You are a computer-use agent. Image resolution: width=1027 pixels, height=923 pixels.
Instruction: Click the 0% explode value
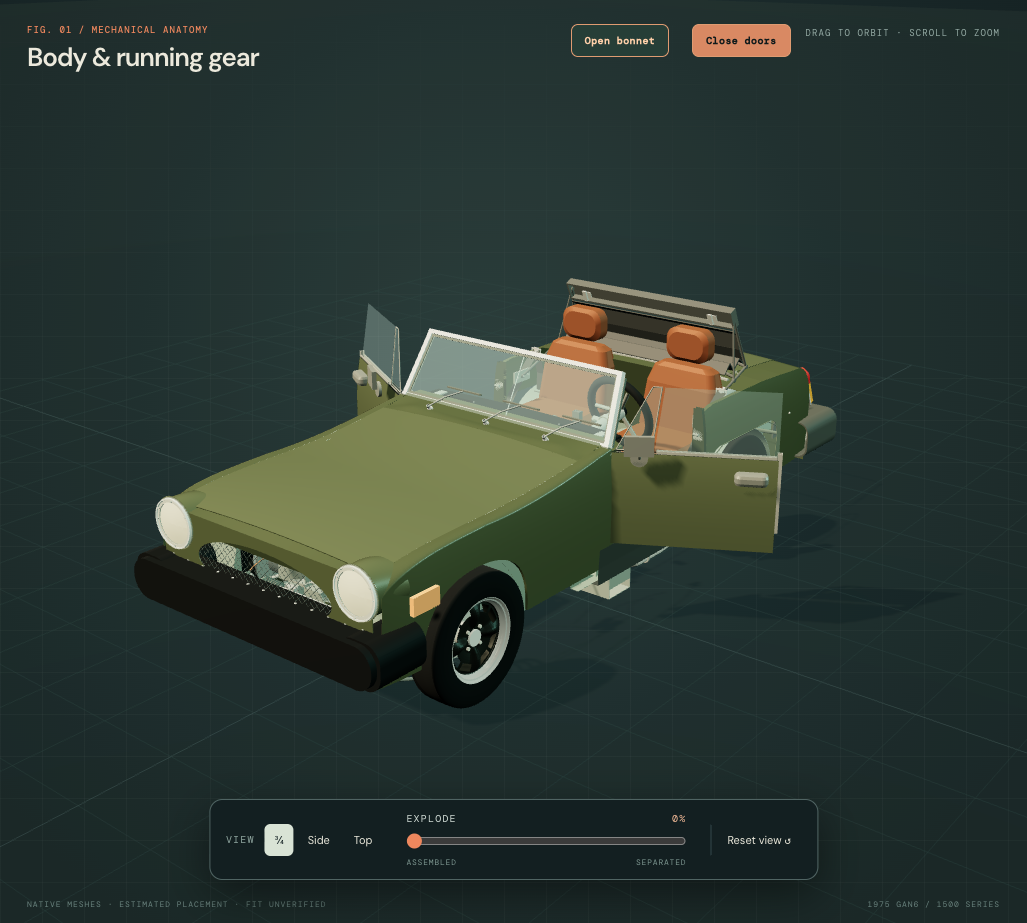pyautogui.click(x=679, y=819)
